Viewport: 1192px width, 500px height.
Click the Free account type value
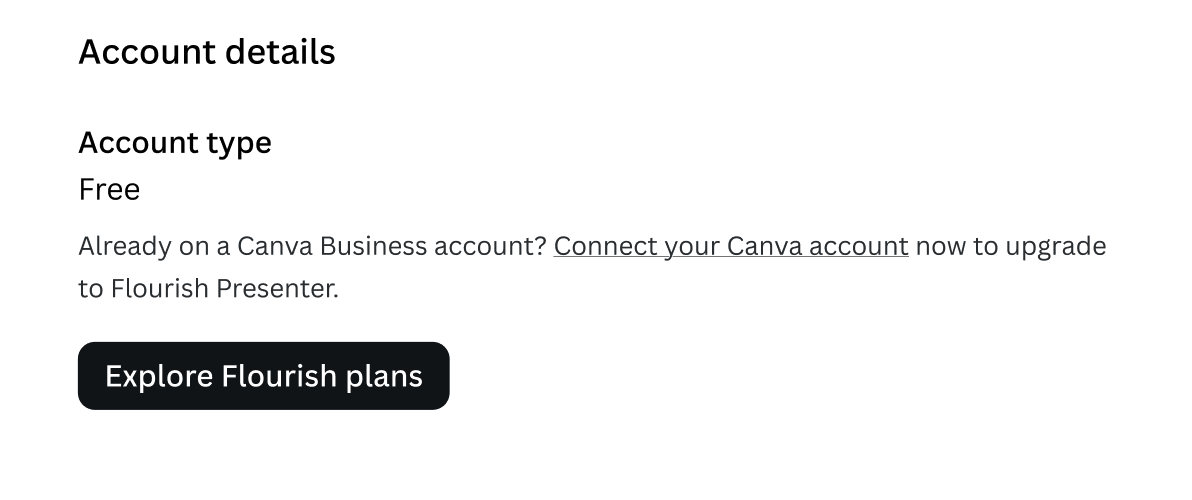pos(109,189)
